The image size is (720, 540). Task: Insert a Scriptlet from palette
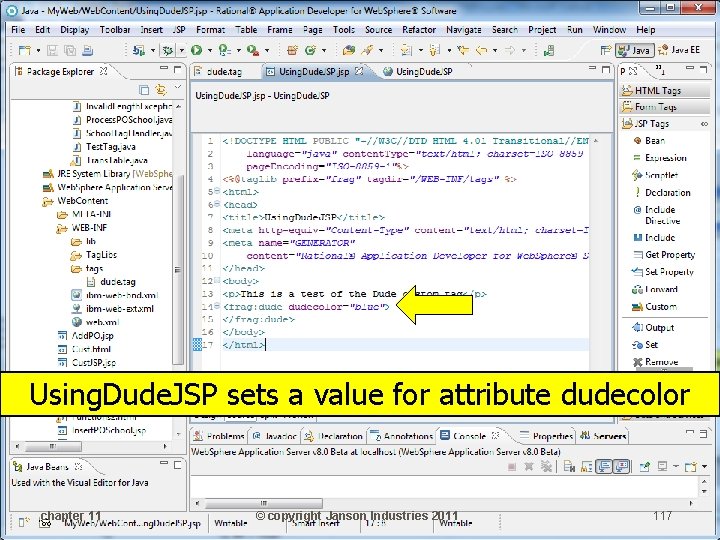[x=655, y=175]
